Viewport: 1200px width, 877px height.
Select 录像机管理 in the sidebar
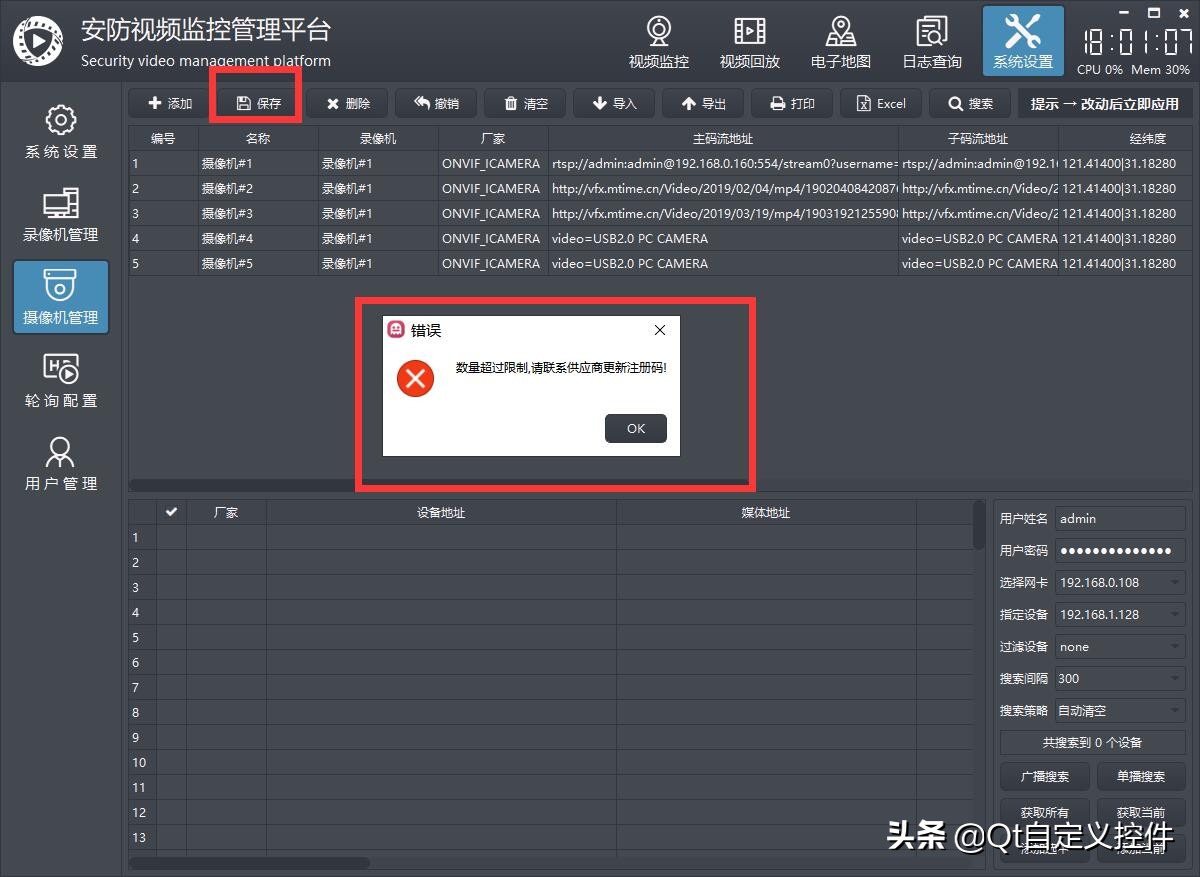pos(60,216)
